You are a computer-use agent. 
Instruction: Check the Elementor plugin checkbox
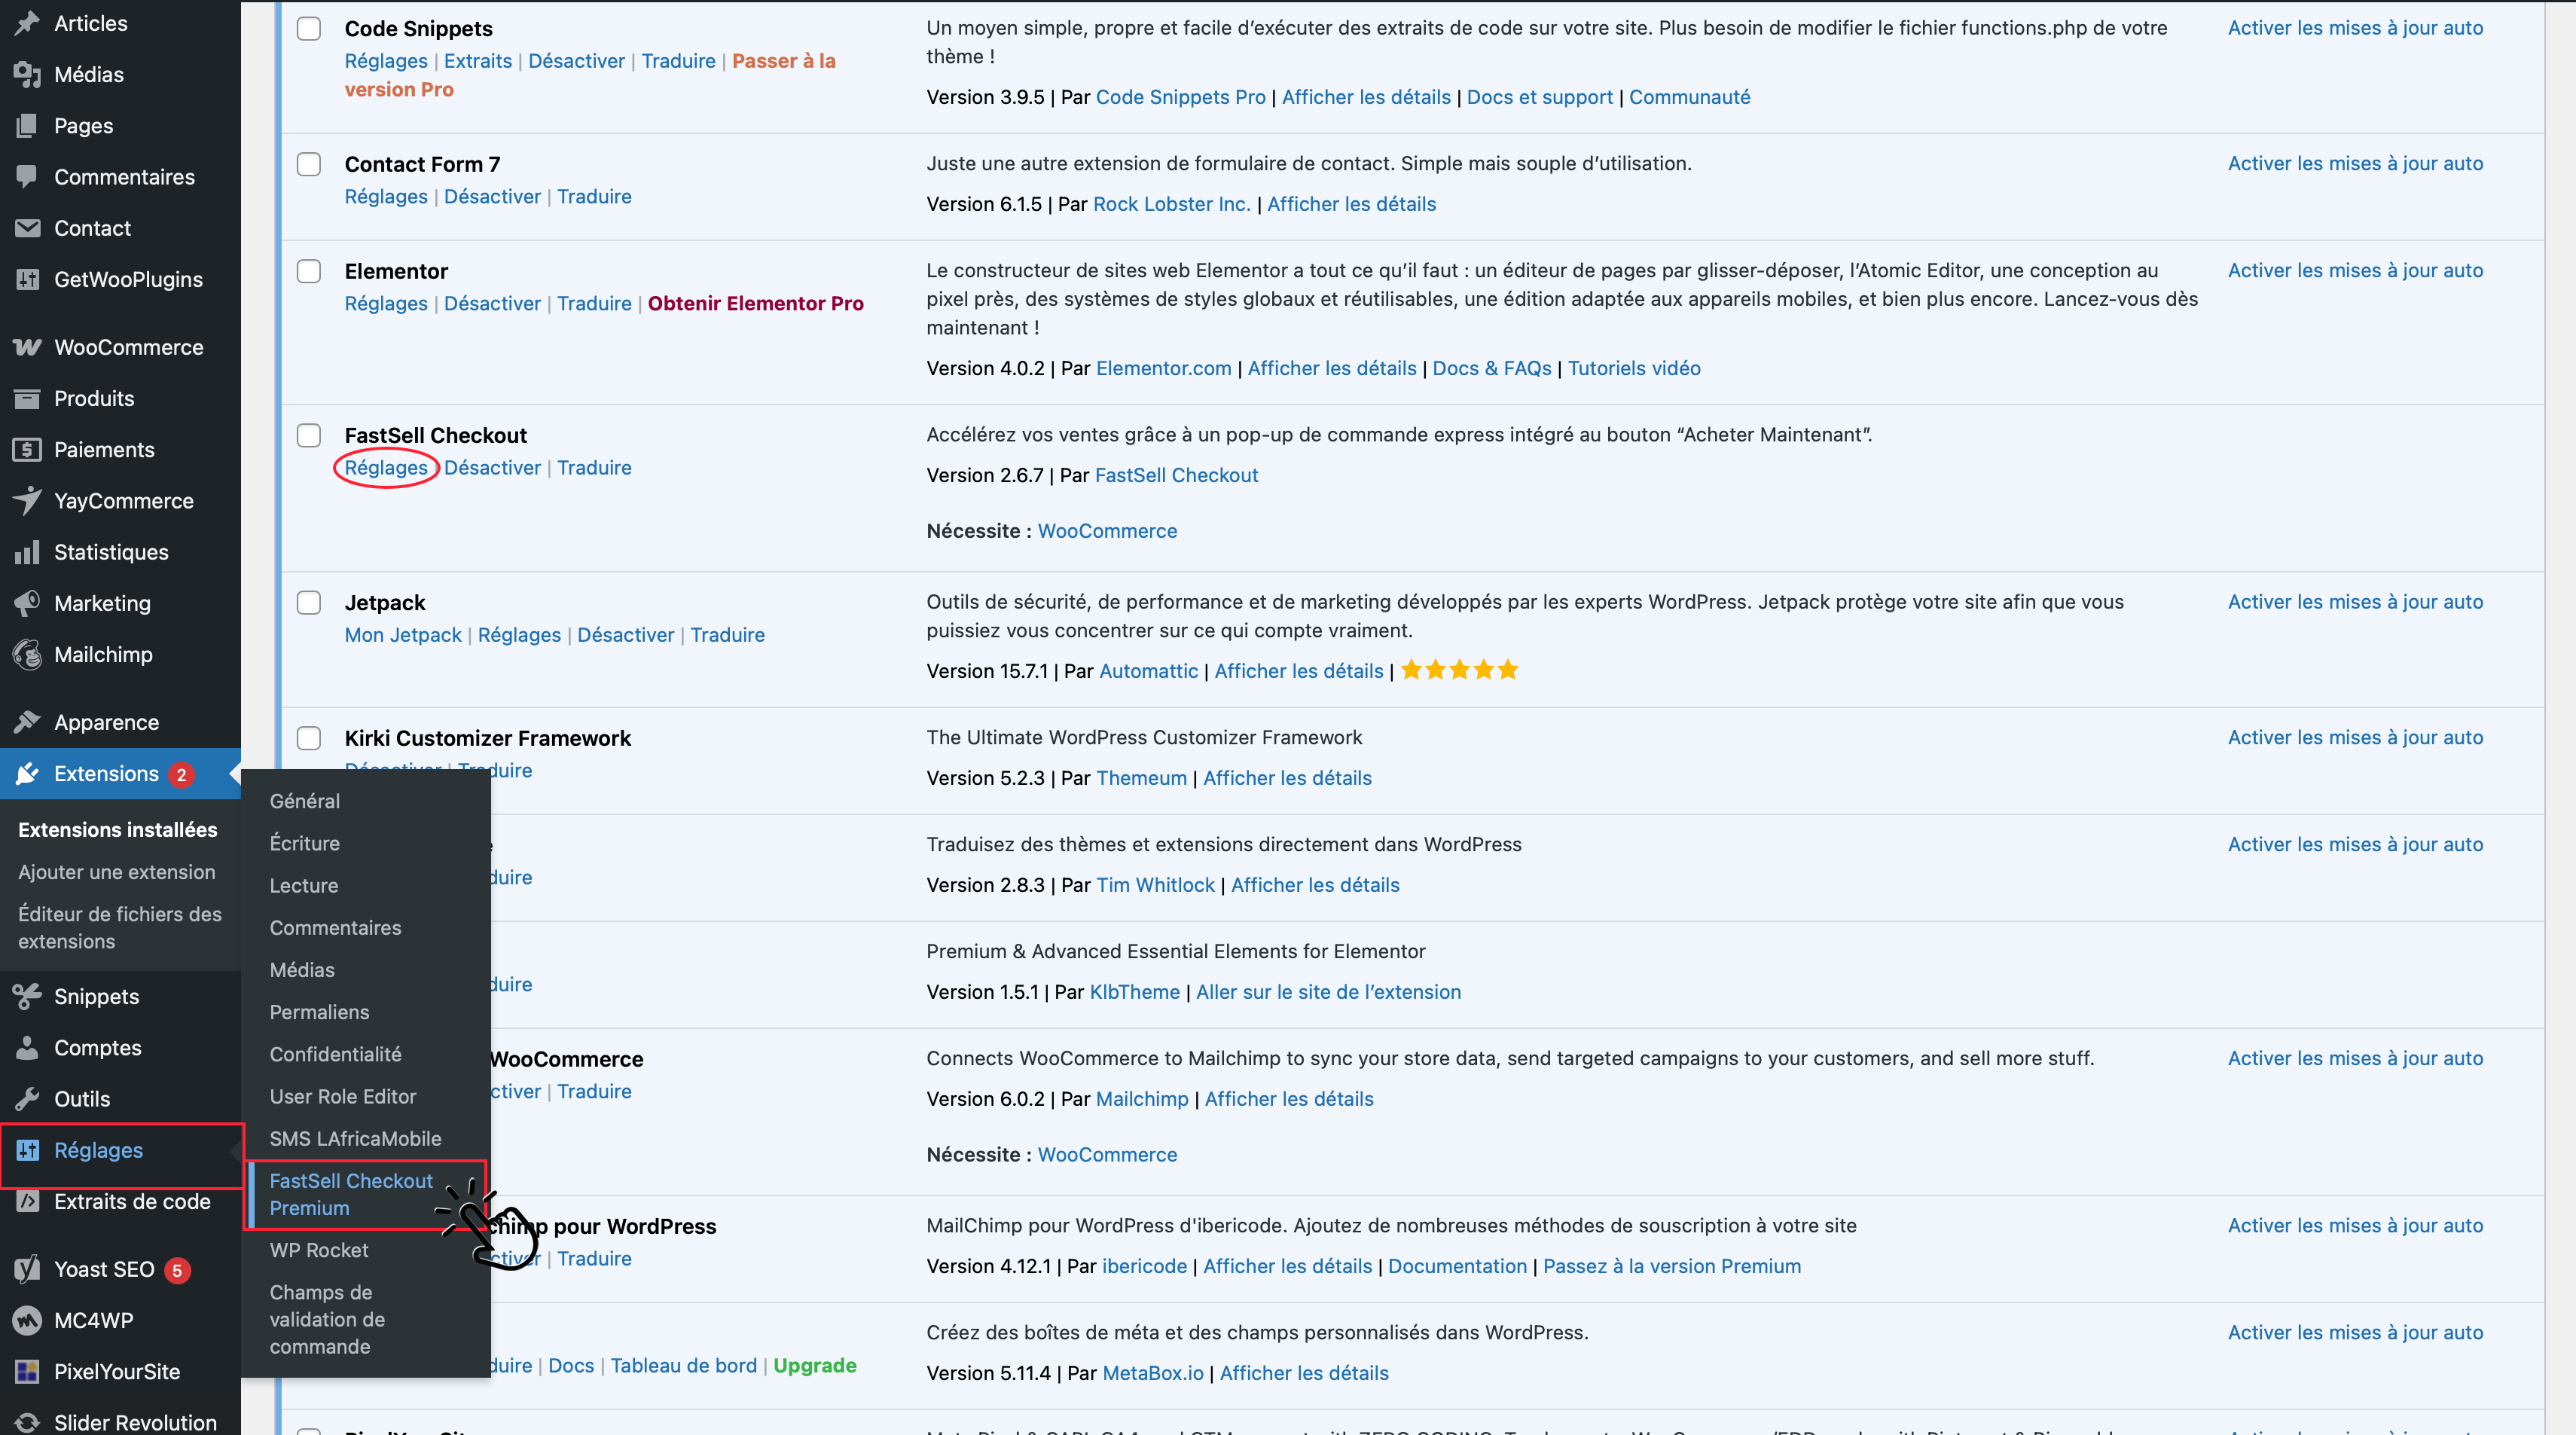tap(309, 271)
